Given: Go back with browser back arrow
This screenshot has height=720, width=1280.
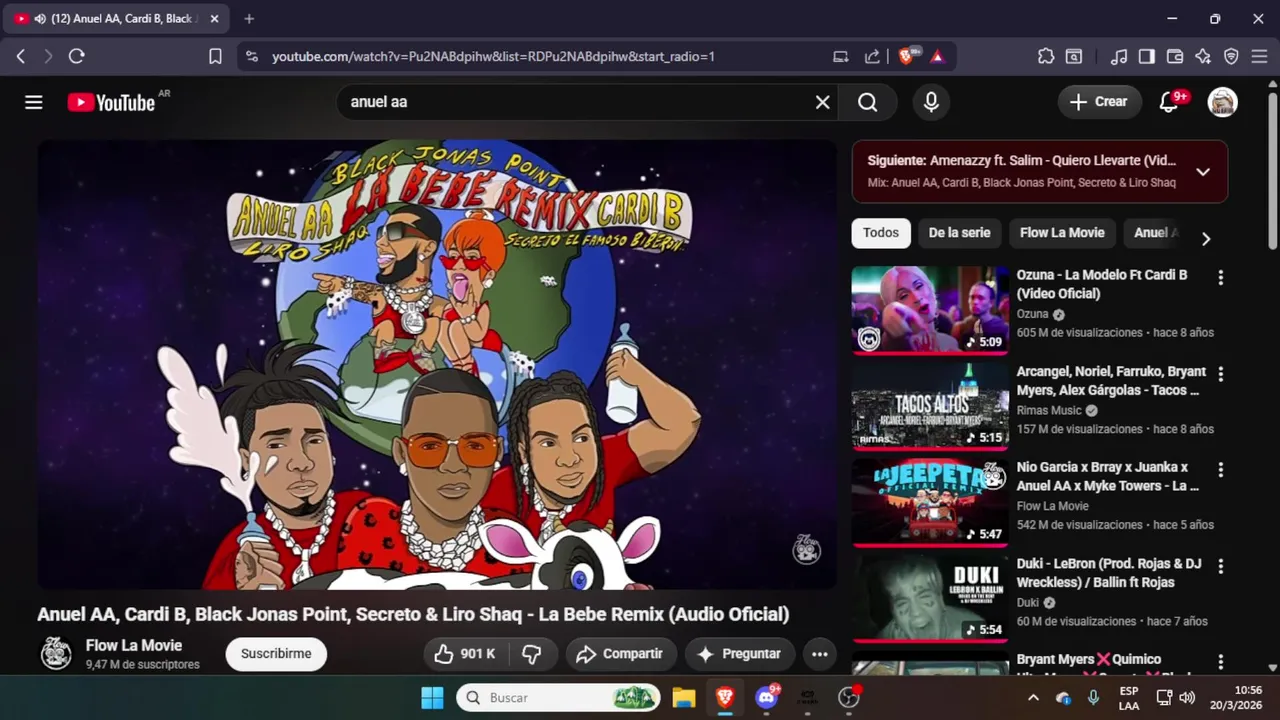Looking at the screenshot, I should coord(21,57).
